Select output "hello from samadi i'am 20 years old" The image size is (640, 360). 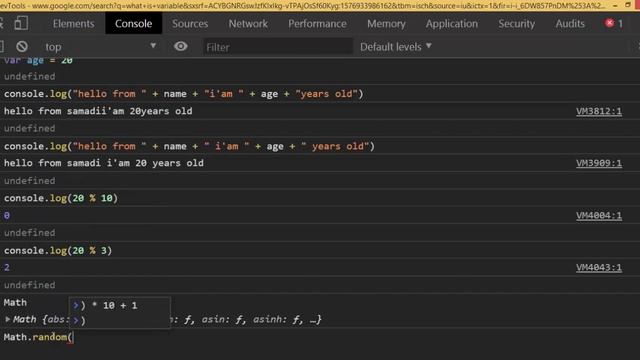click(x=104, y=163)
